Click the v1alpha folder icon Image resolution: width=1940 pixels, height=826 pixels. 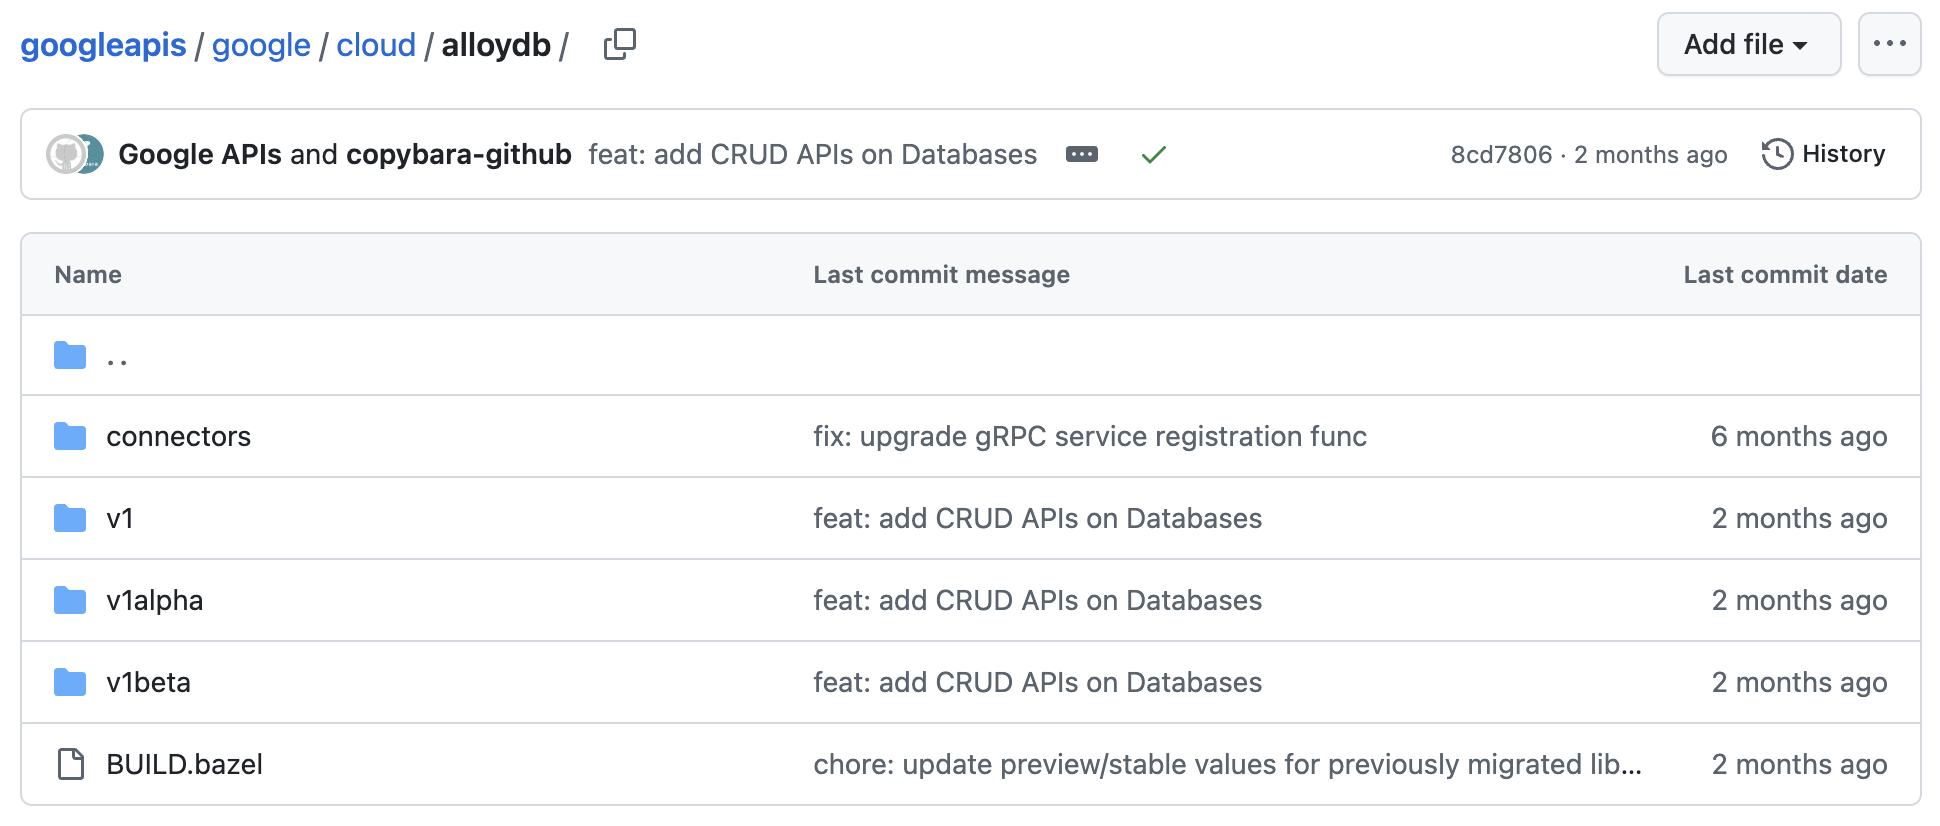[x=70, y=601]
